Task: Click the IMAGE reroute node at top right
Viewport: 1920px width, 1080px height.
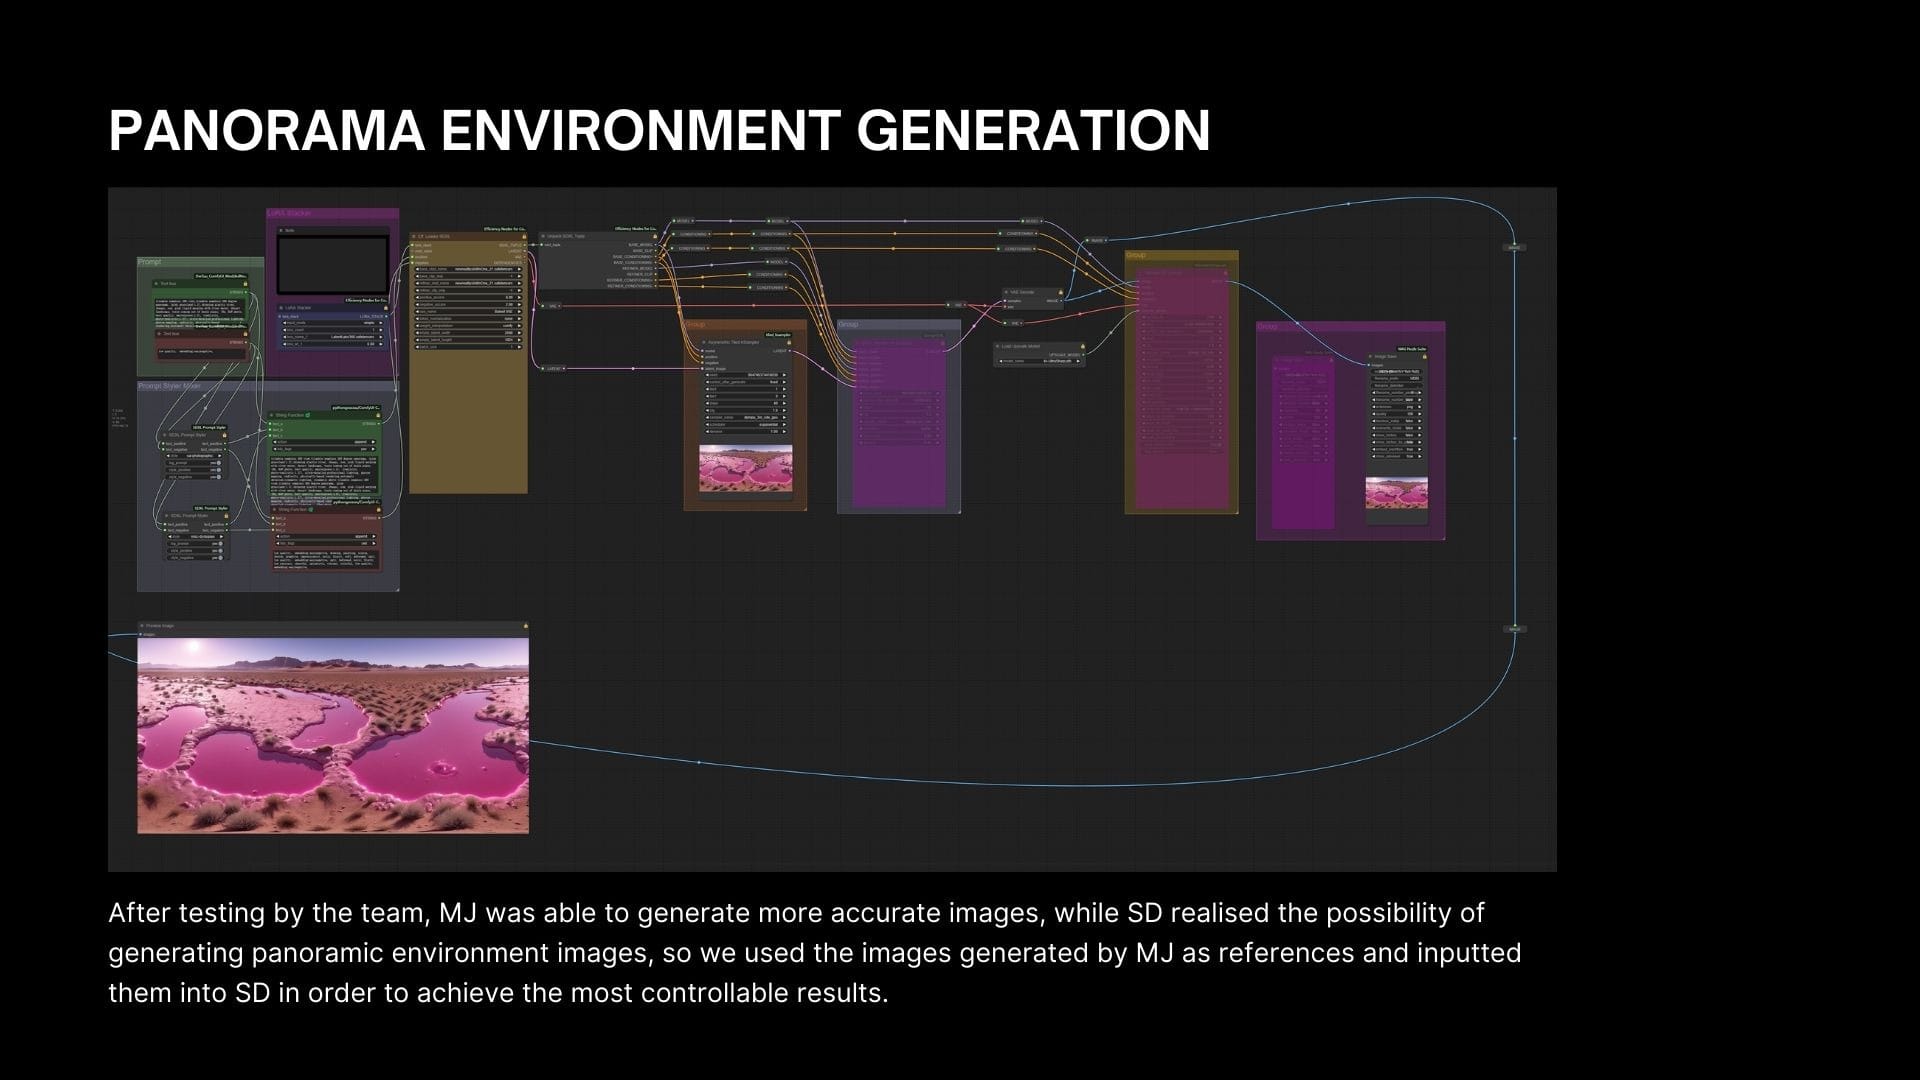Action: click(1514, 248)
